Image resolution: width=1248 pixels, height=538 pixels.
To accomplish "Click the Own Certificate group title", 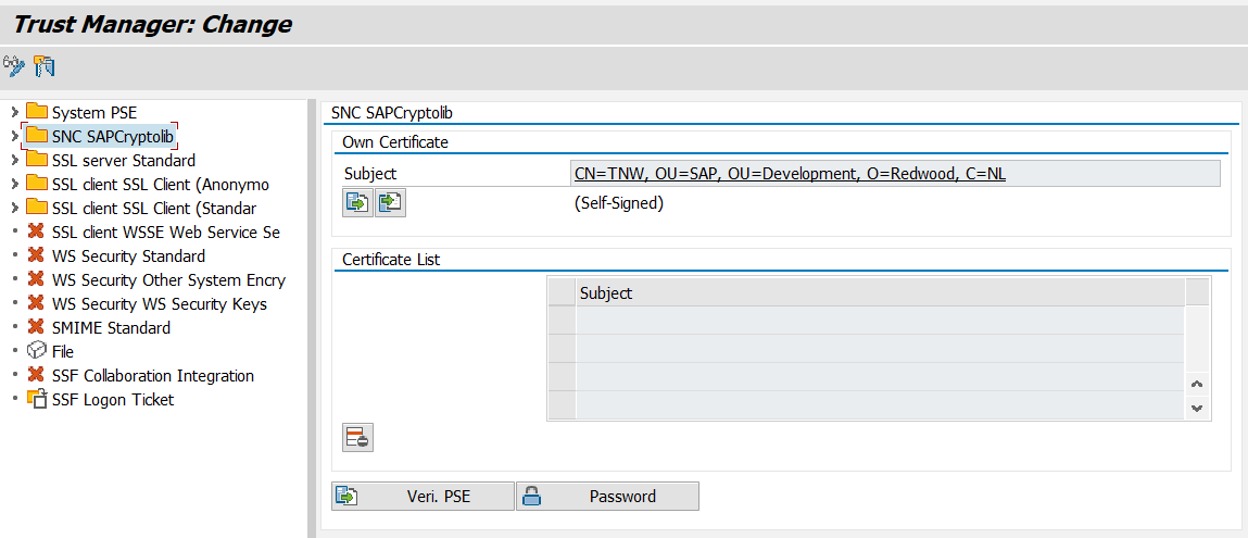I will (395, 142).
